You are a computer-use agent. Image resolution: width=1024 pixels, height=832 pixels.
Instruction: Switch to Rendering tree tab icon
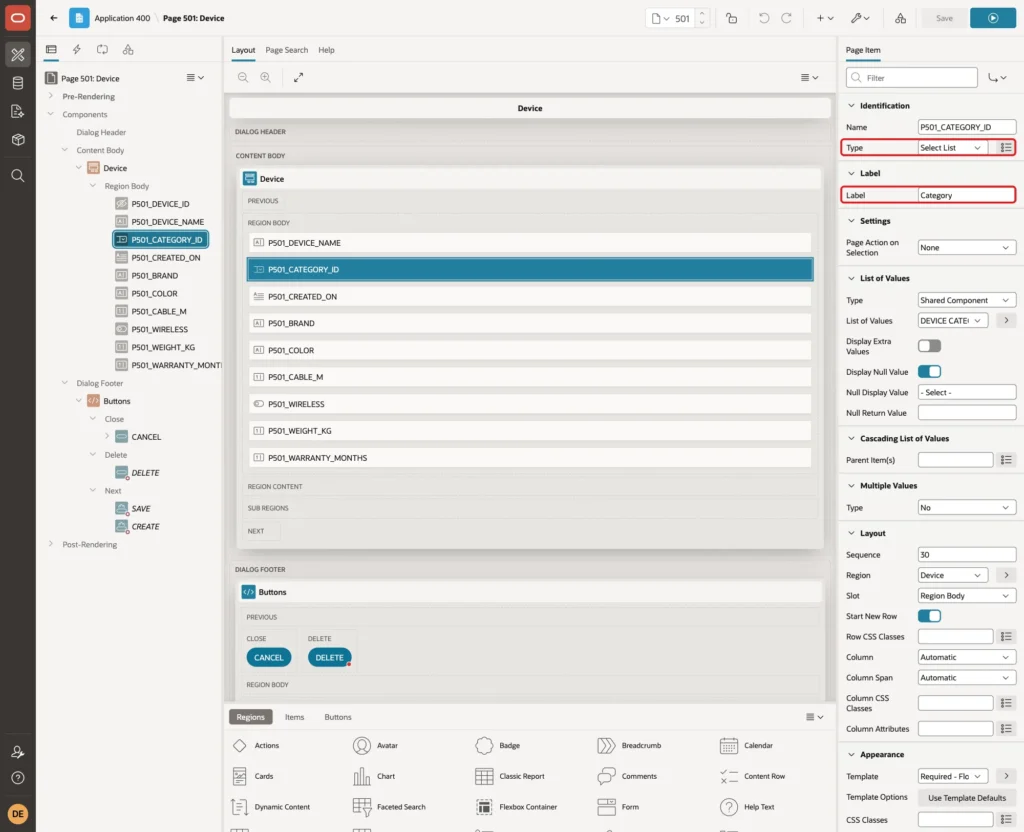coord(51,49)
